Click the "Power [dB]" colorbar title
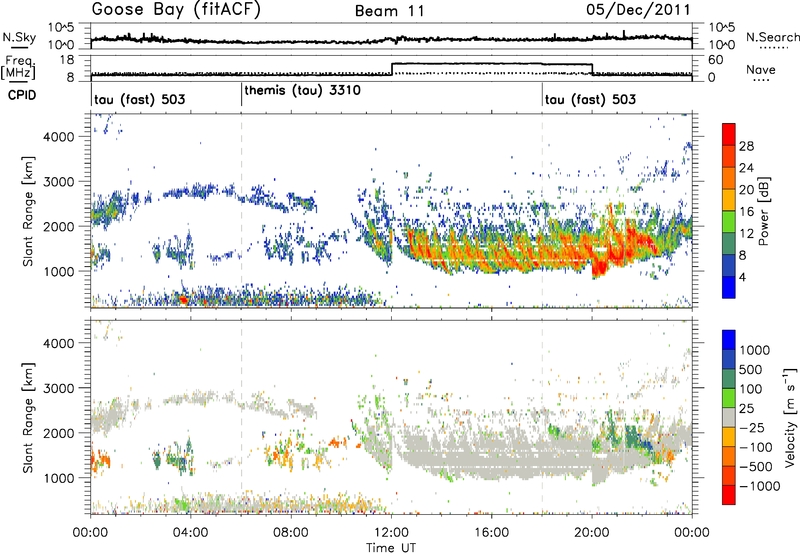 [x=763, y=211]
